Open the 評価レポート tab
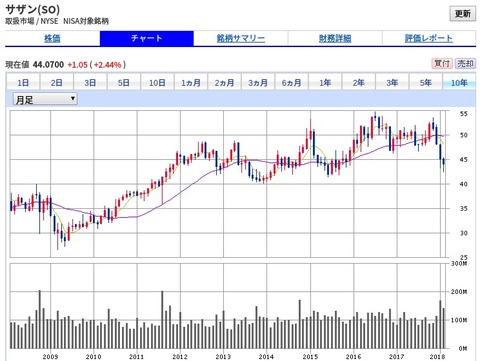 (x=429, y=38)
